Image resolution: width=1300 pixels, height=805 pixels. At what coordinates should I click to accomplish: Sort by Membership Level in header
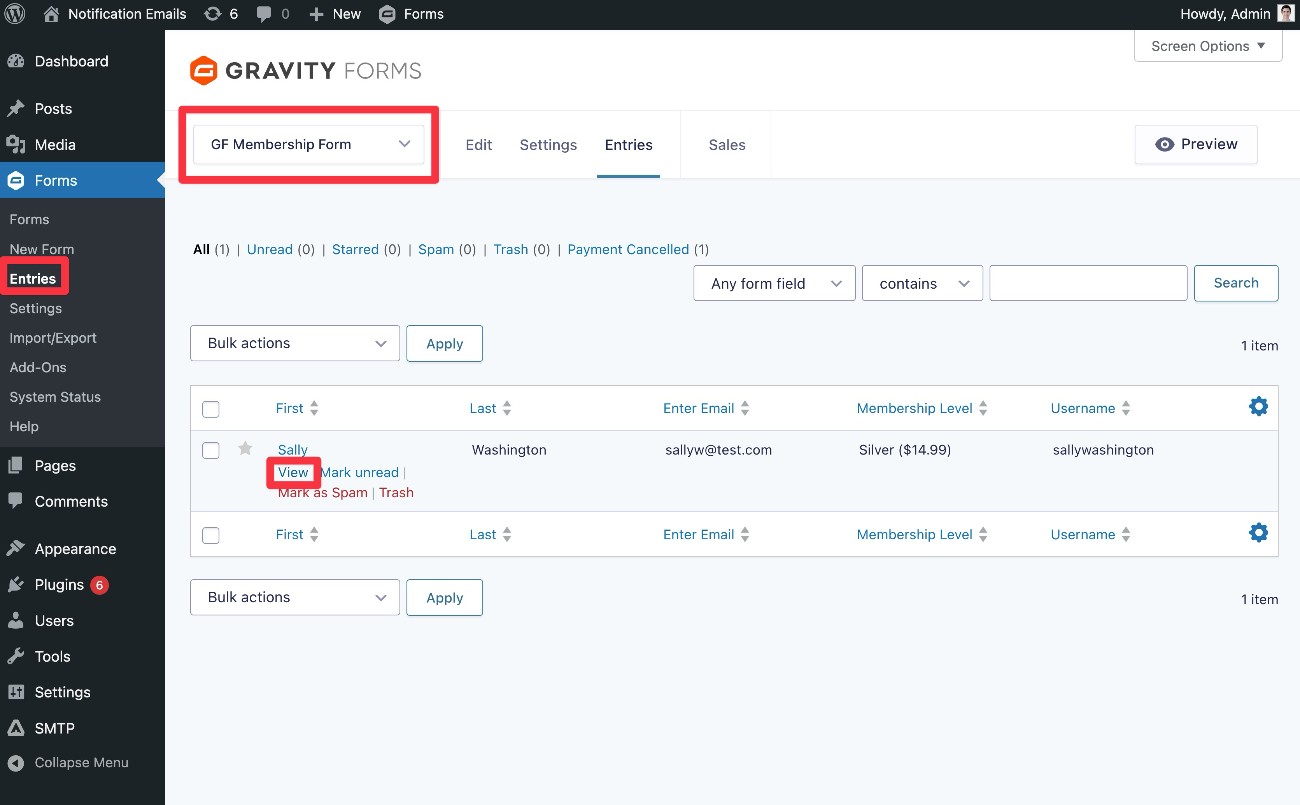point(922,408)
